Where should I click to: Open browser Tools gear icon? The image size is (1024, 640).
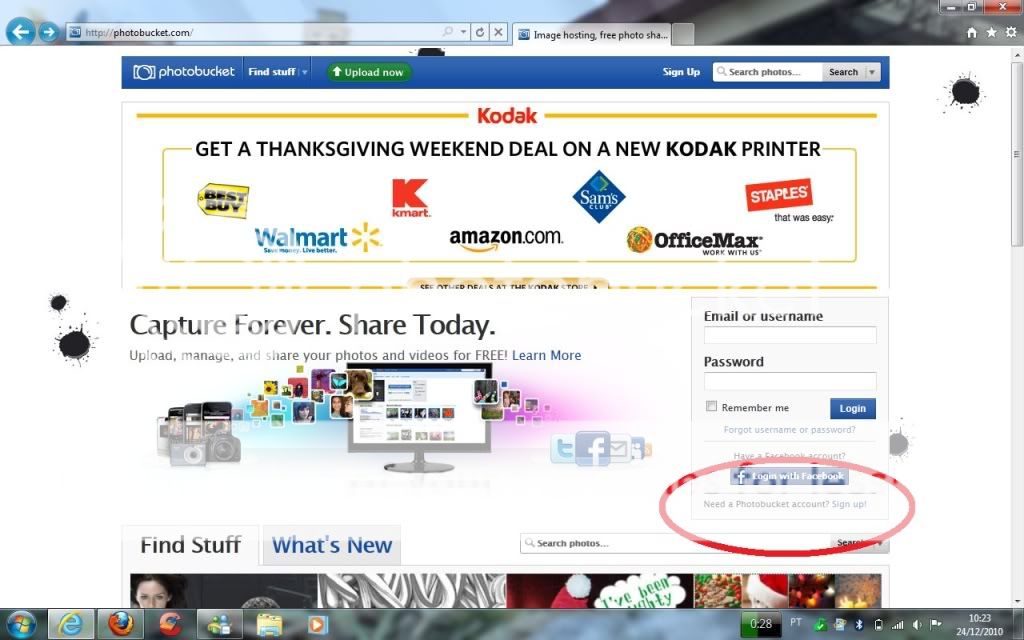pyautogui.click(x=1011, y=33)
